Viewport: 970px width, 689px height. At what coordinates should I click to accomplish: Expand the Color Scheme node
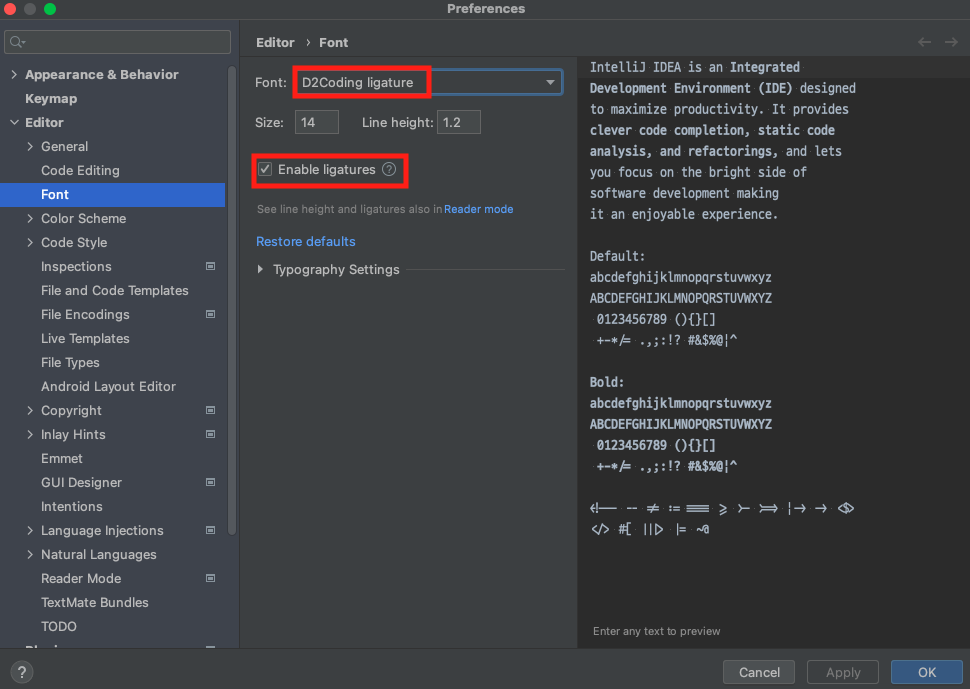(x=30, y=218)
